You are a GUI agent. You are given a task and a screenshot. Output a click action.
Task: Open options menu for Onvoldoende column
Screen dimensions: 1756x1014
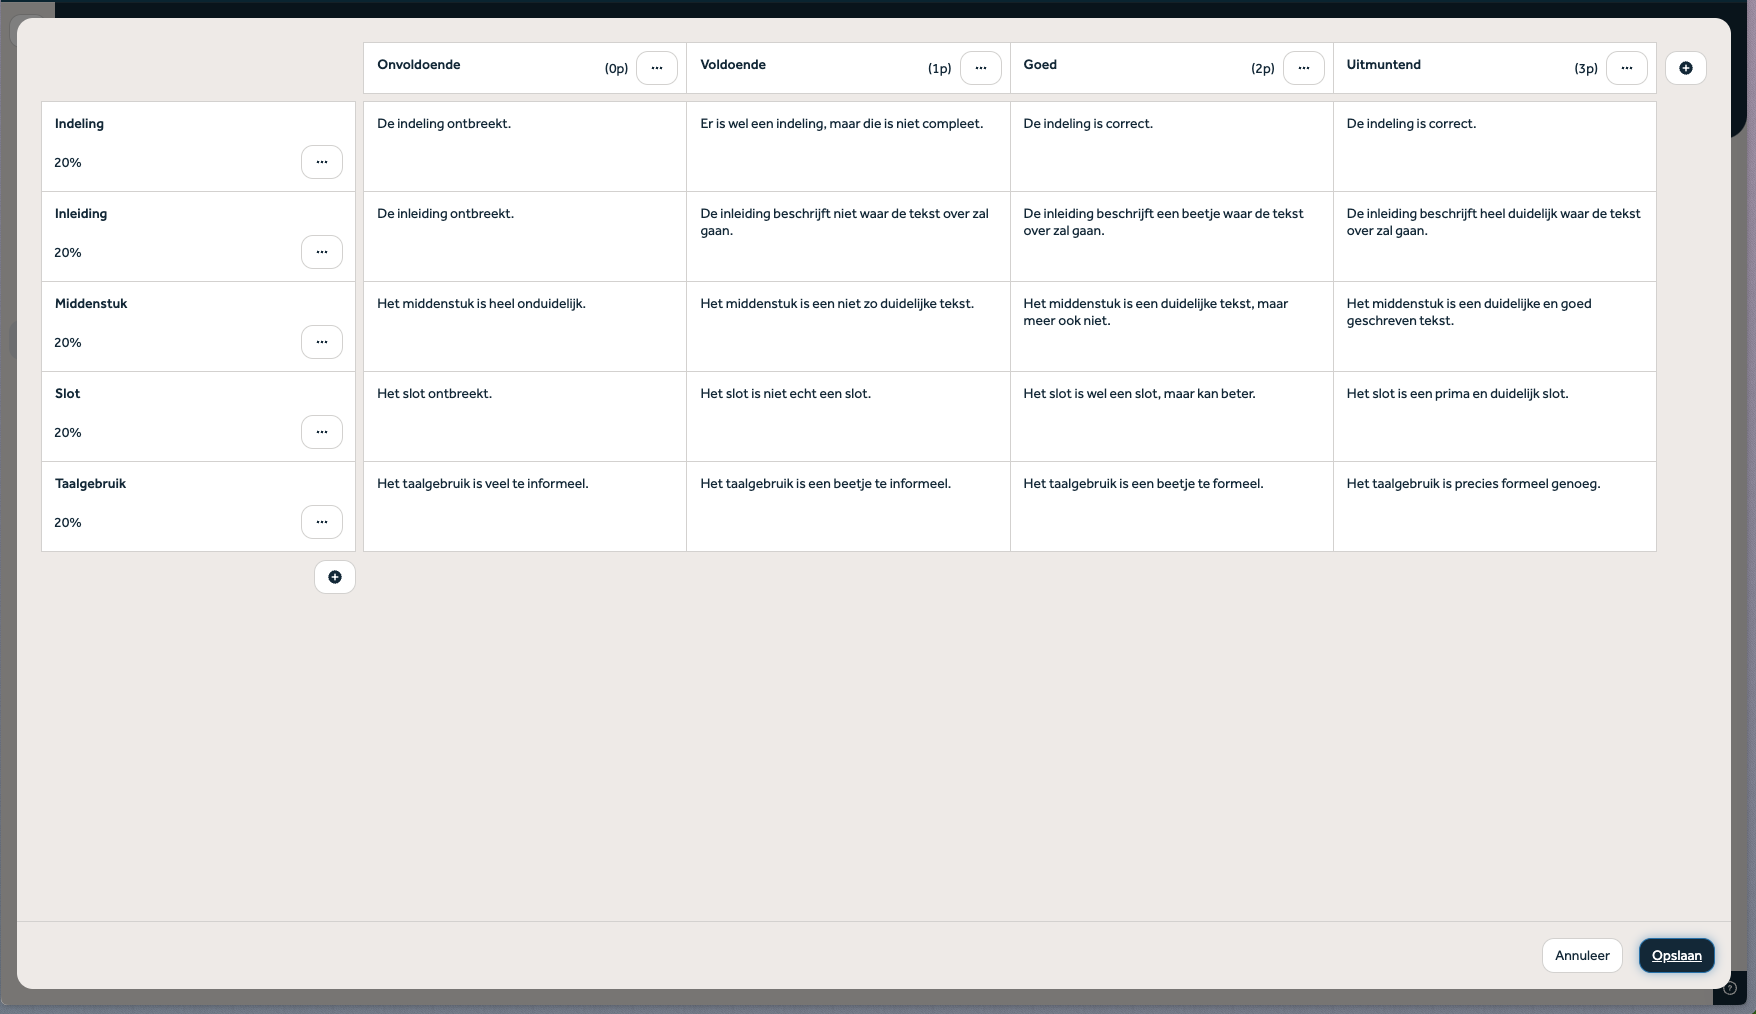click(657, 68)
